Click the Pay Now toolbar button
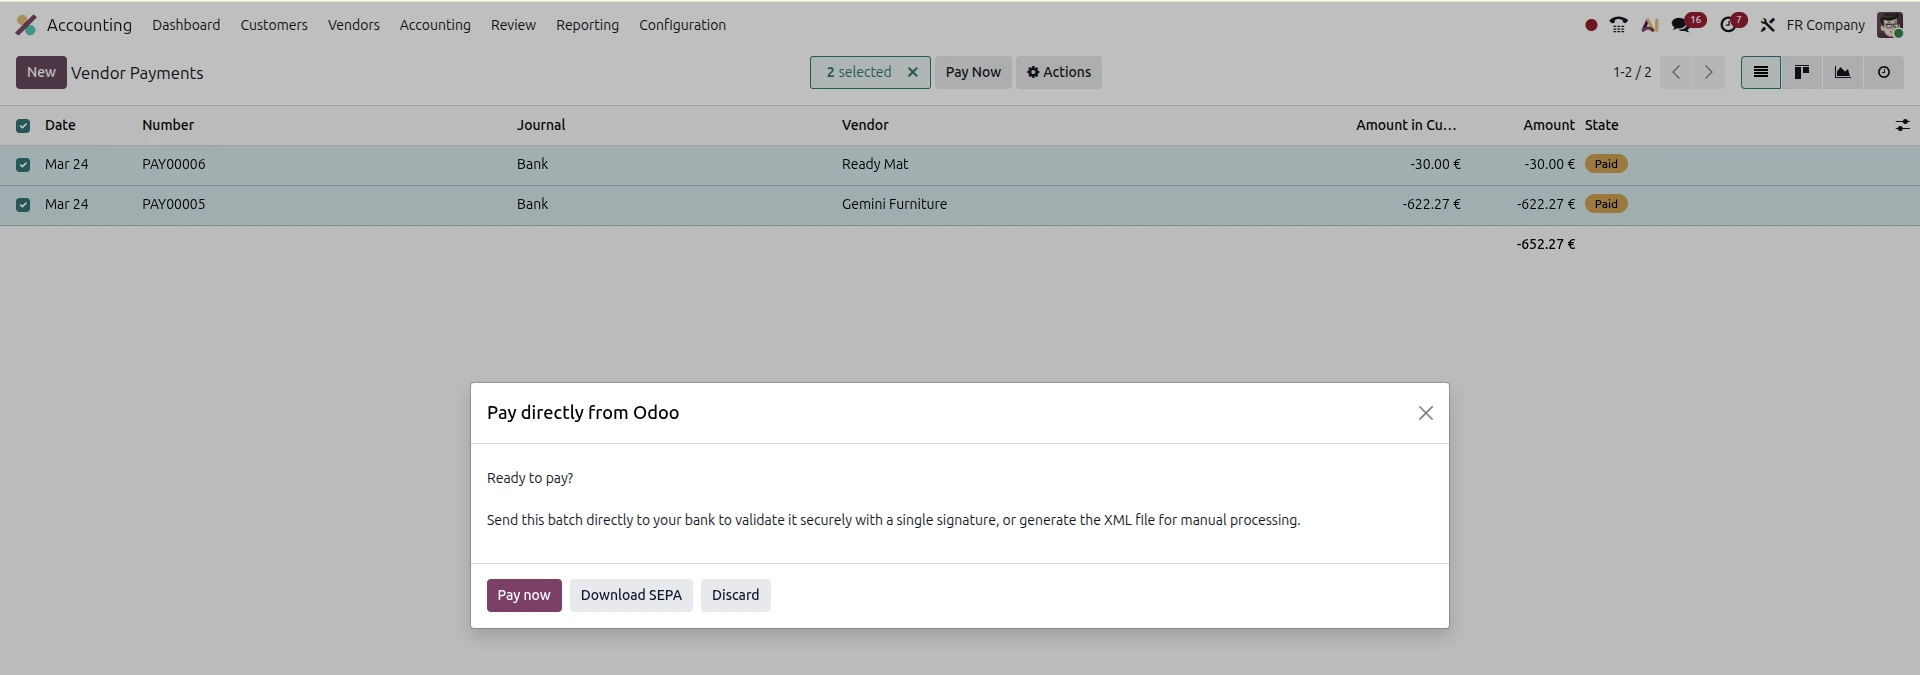The width and height of the screenshot is (1920, 675). [x=973, y=72]
